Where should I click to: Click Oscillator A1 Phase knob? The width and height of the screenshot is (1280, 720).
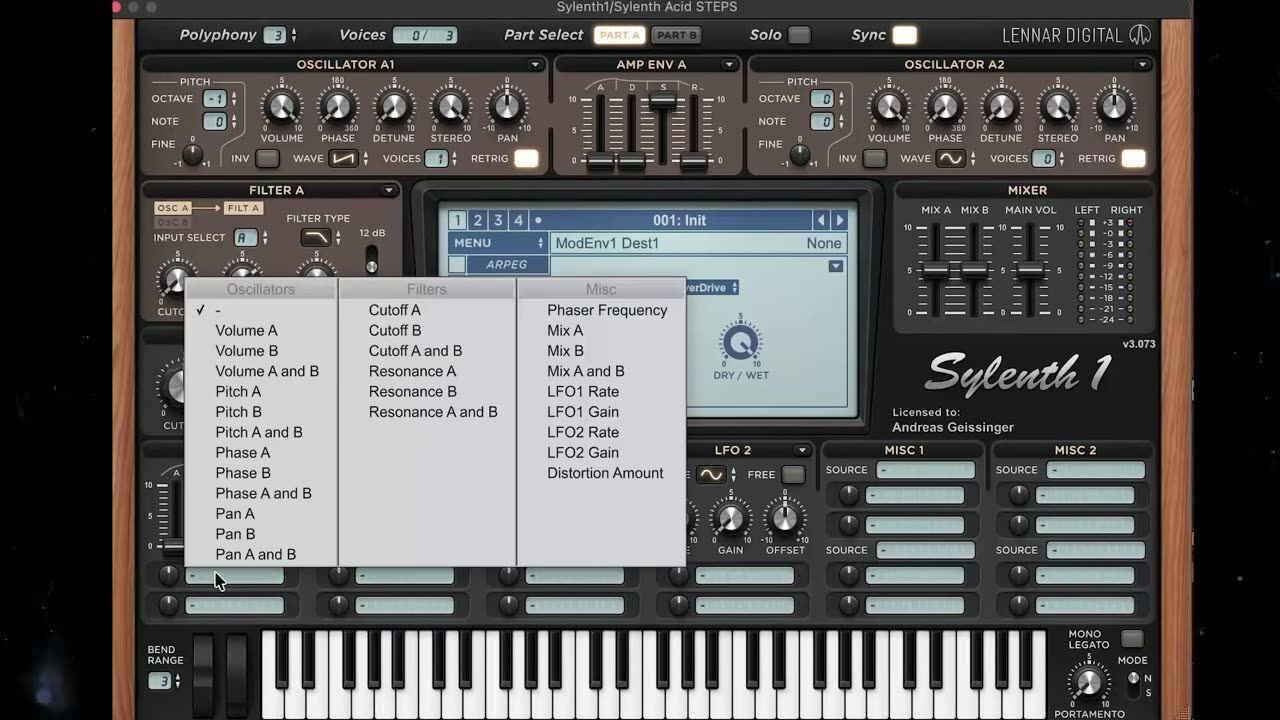338,106
